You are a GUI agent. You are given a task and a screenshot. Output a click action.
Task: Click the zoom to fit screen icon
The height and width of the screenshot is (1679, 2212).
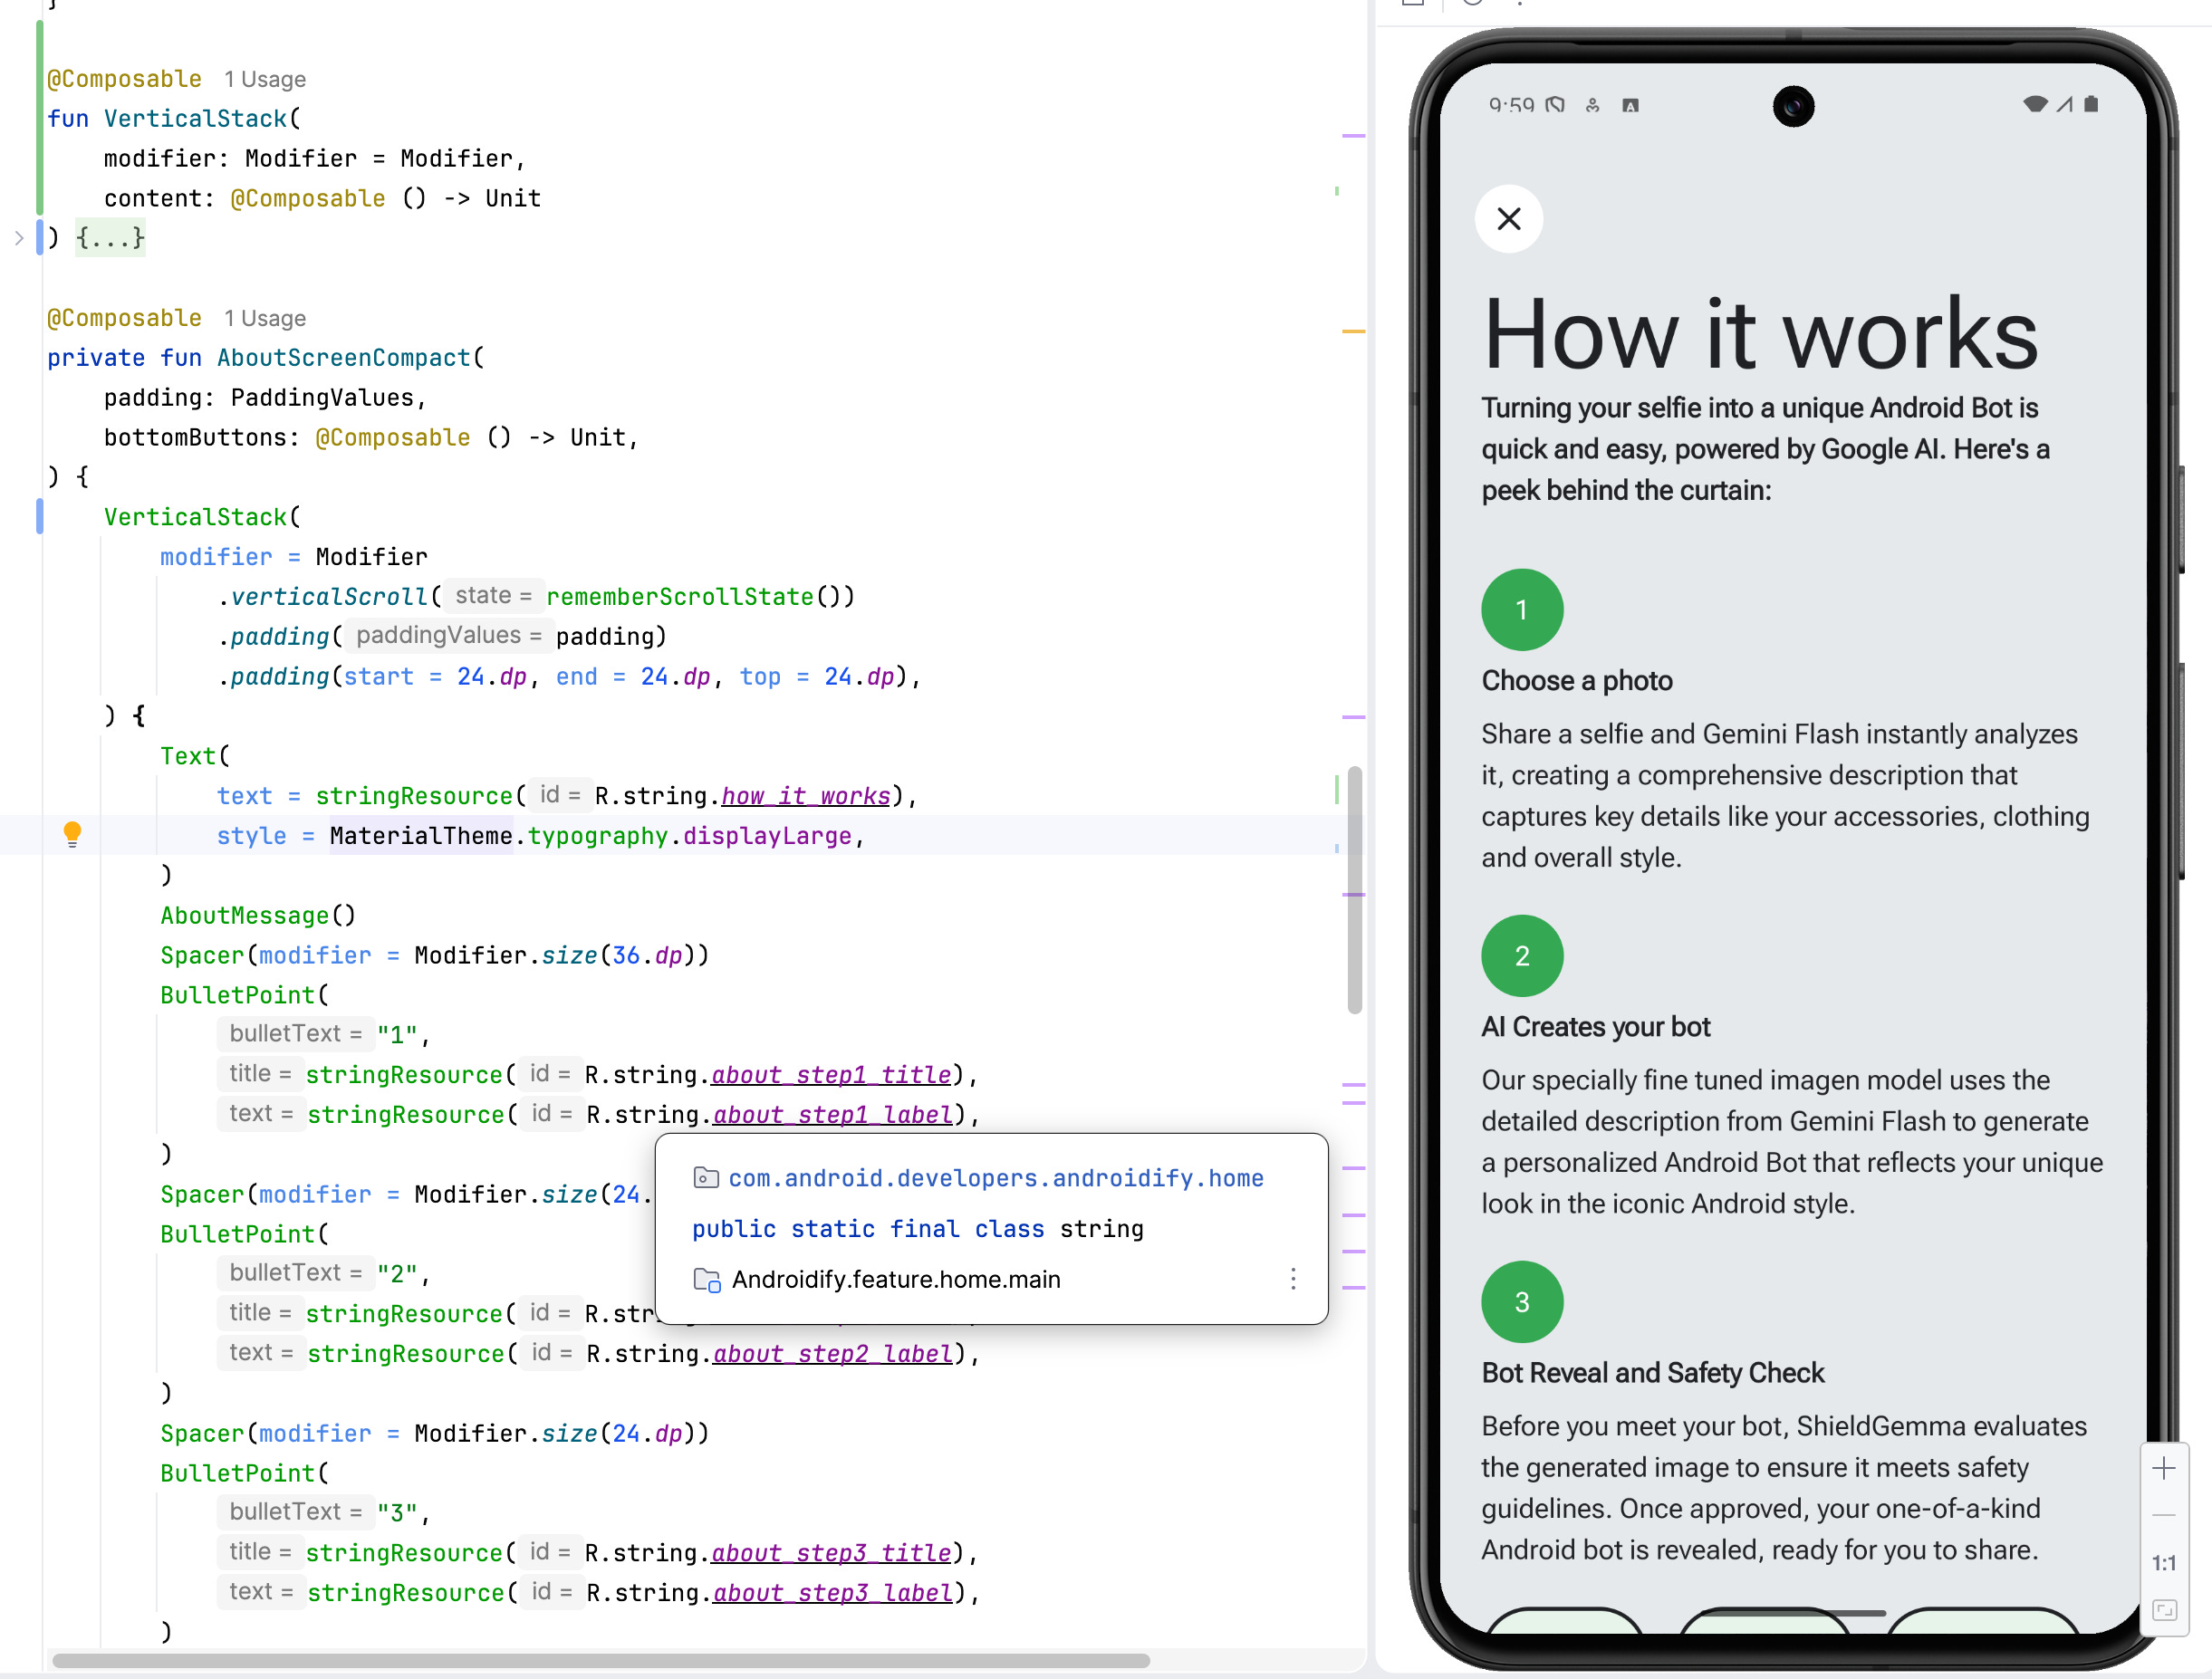pyautogui.click(x=2163, y=1609)
